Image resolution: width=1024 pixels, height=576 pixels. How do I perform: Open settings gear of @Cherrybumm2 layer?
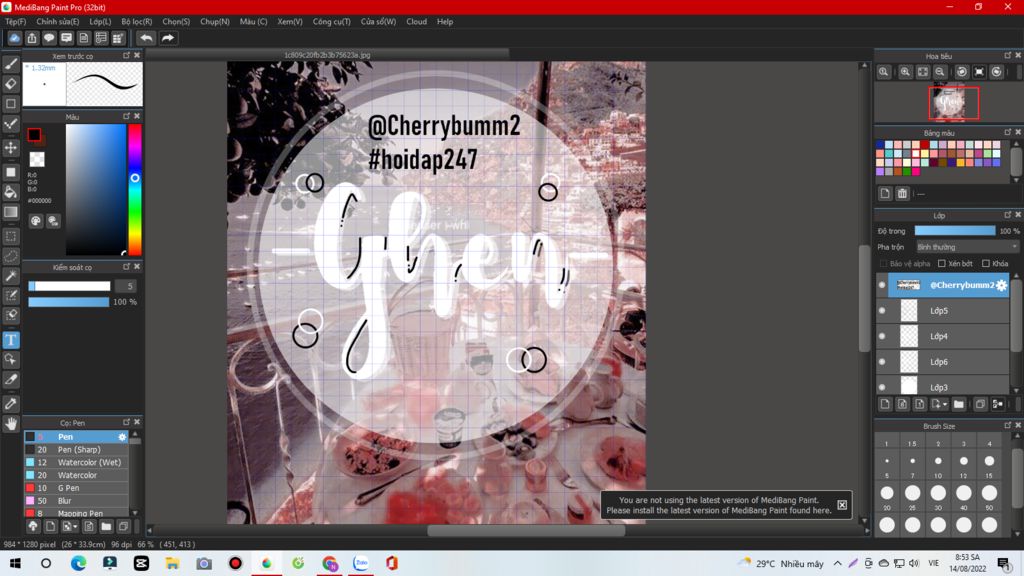tap(1001, 285)
